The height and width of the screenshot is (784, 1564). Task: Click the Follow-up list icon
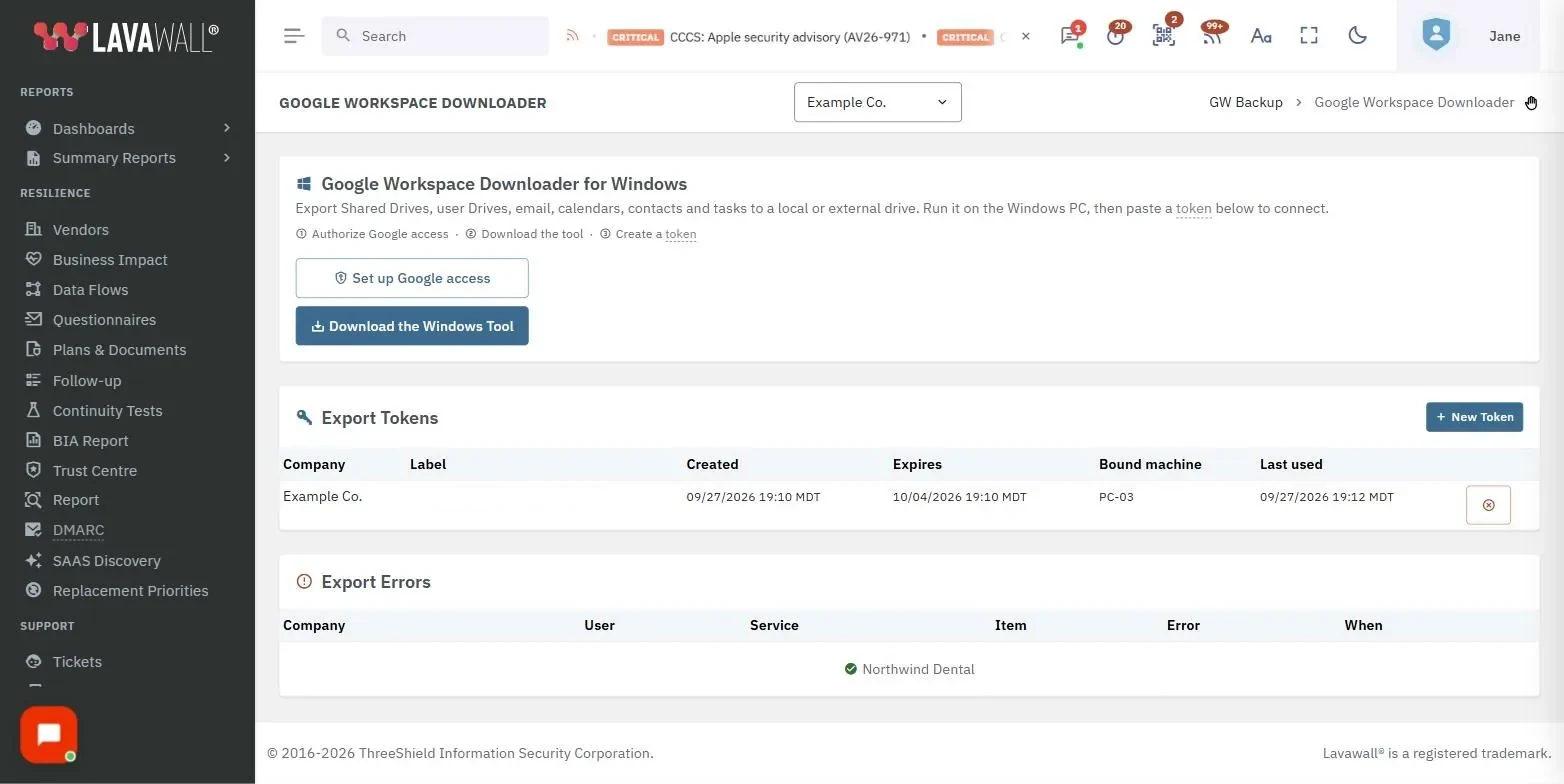33,380
